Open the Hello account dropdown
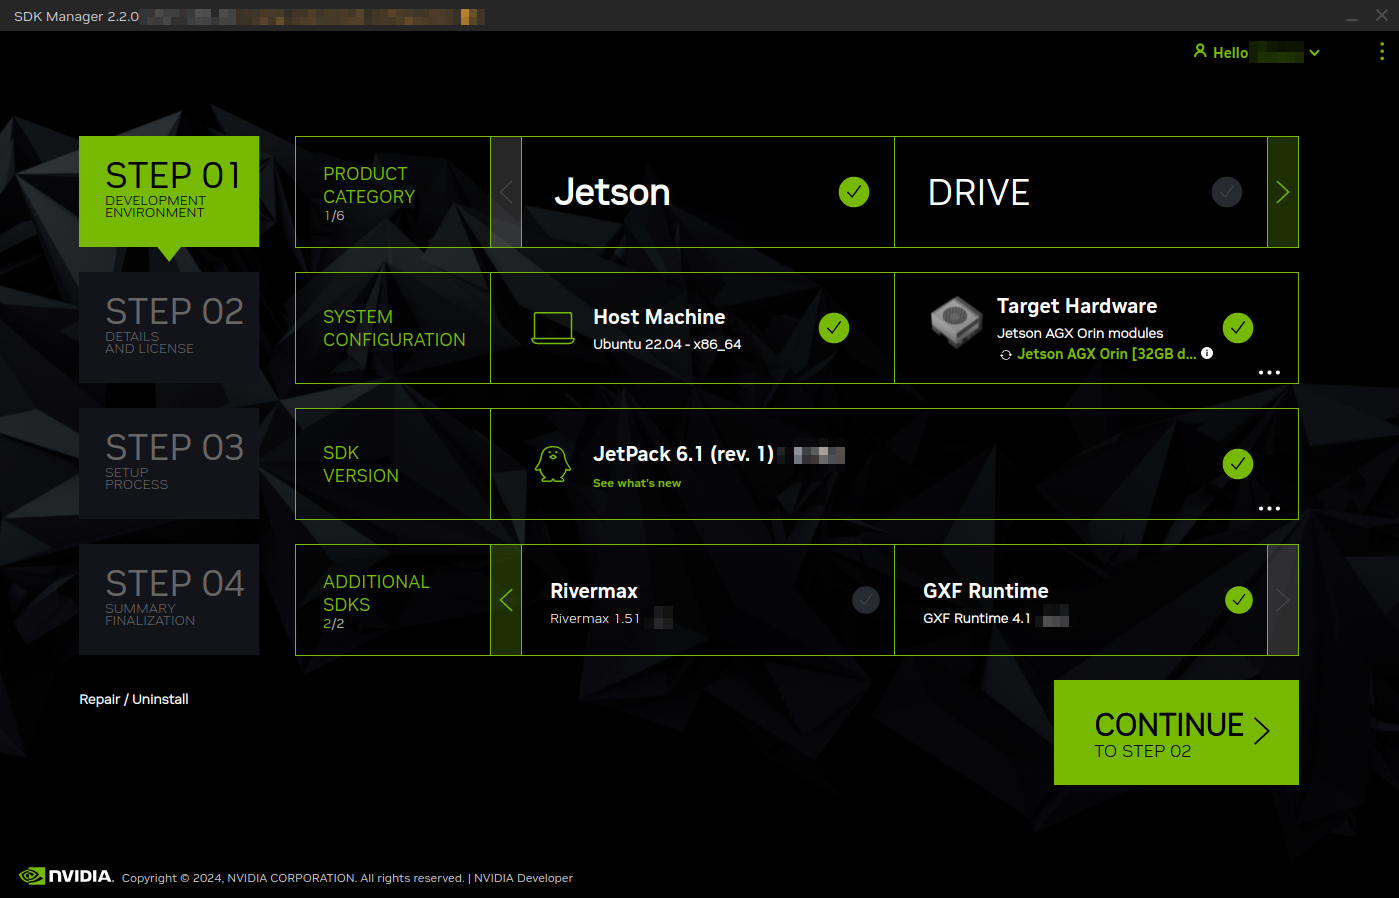 pos(1314,52)
